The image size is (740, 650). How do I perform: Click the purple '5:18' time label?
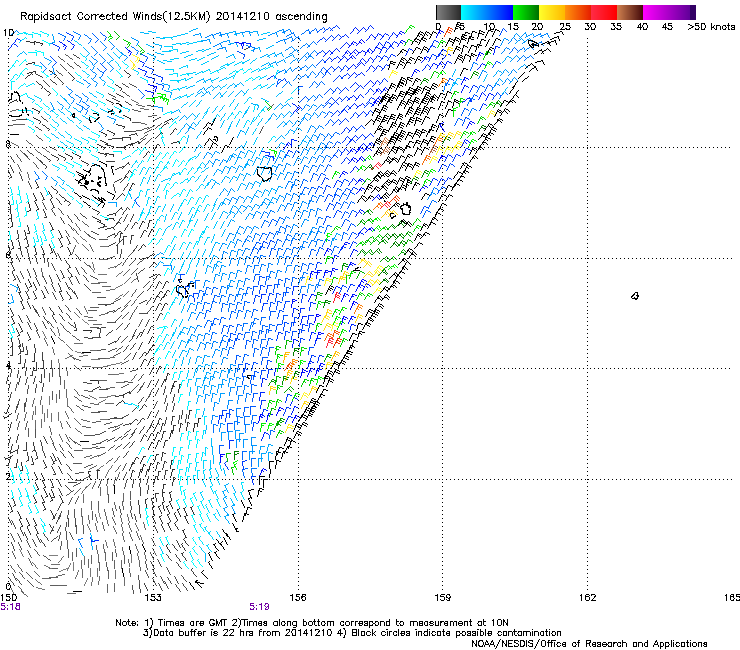pyautogui.click(x=10, y=607)
